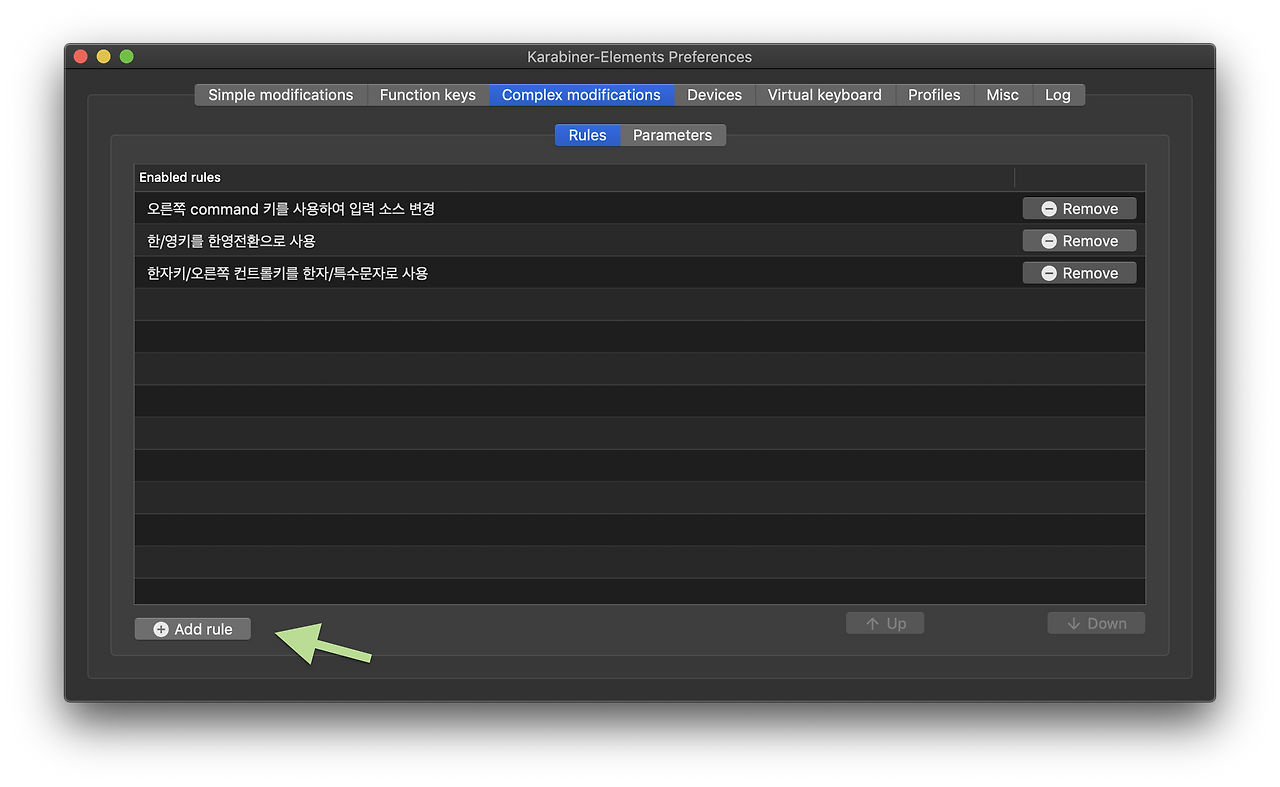This screenshot has height=787, width=1280.
Task: Switch to the Misc tab
Action: 1002,95
